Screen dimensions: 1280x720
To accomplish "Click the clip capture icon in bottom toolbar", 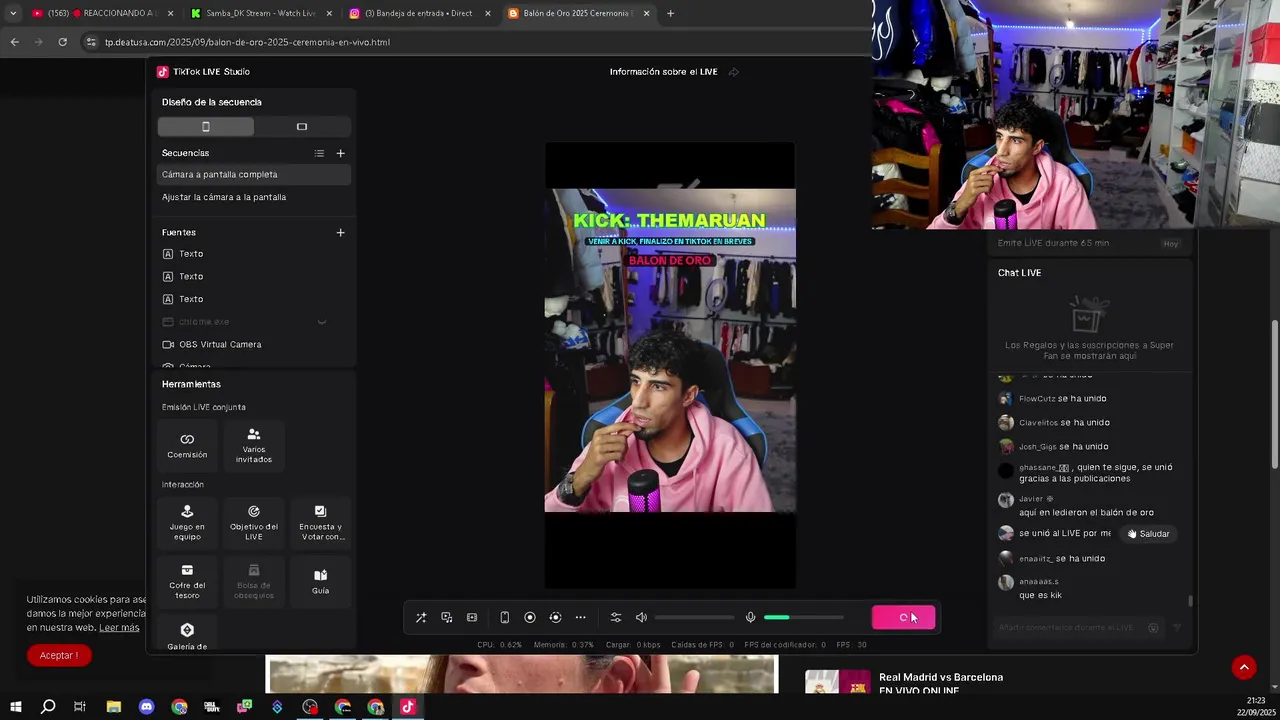I will (472, 618).
